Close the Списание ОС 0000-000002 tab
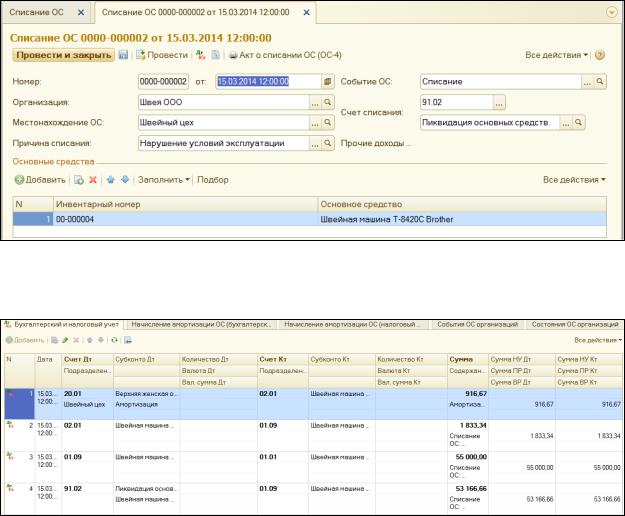The image size is (625, 516). click(x=307, y=13)
